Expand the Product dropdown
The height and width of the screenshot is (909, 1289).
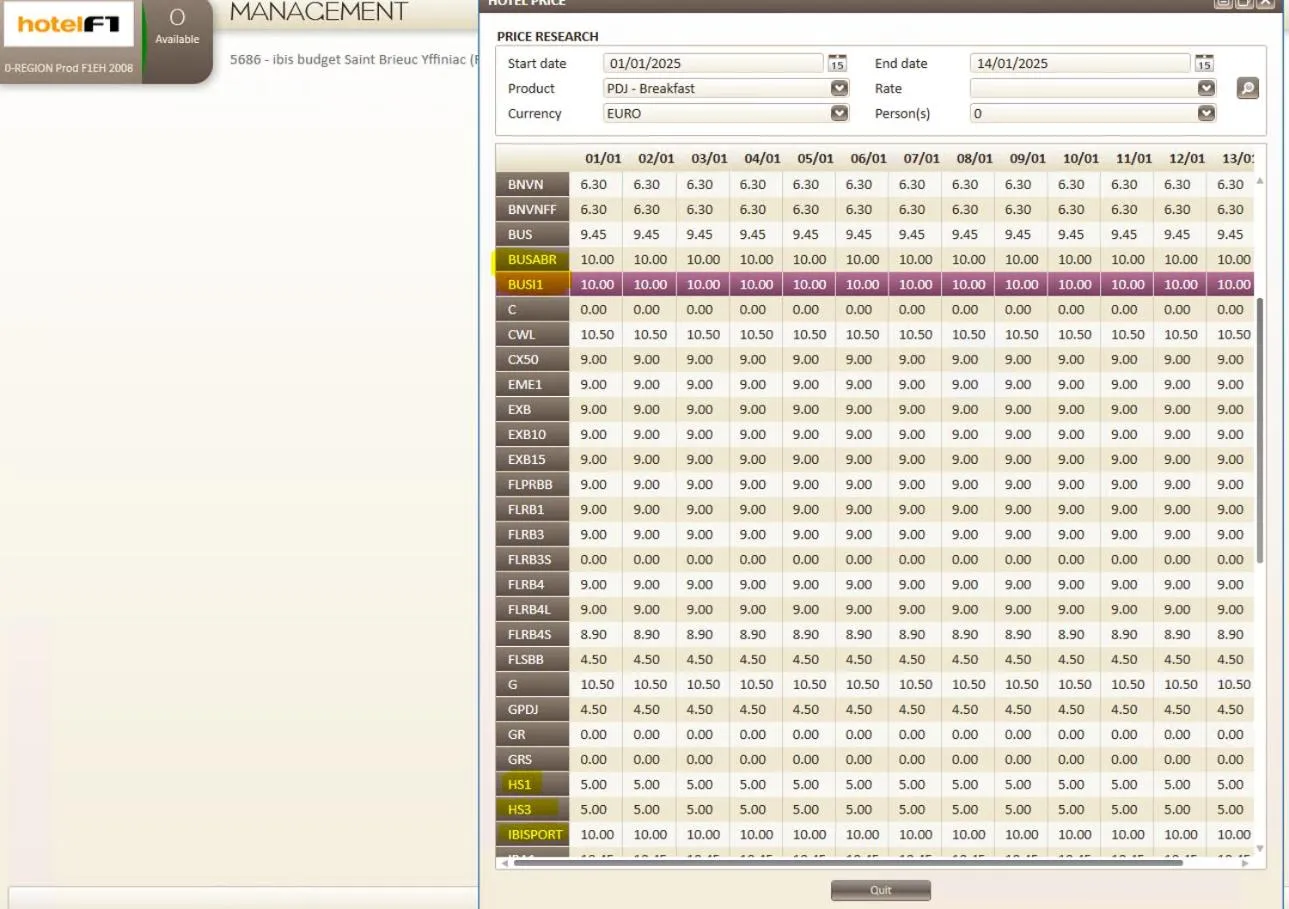tap(839, 88)
